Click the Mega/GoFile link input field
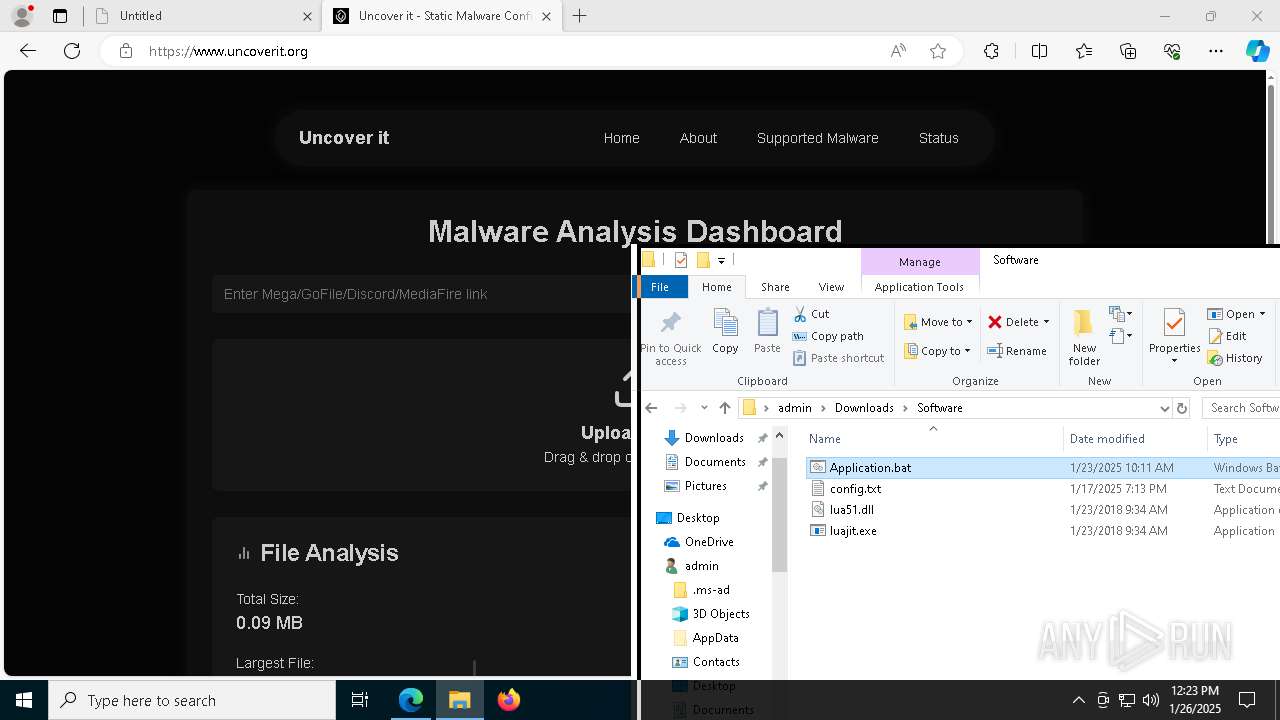 tap(422, 294)
